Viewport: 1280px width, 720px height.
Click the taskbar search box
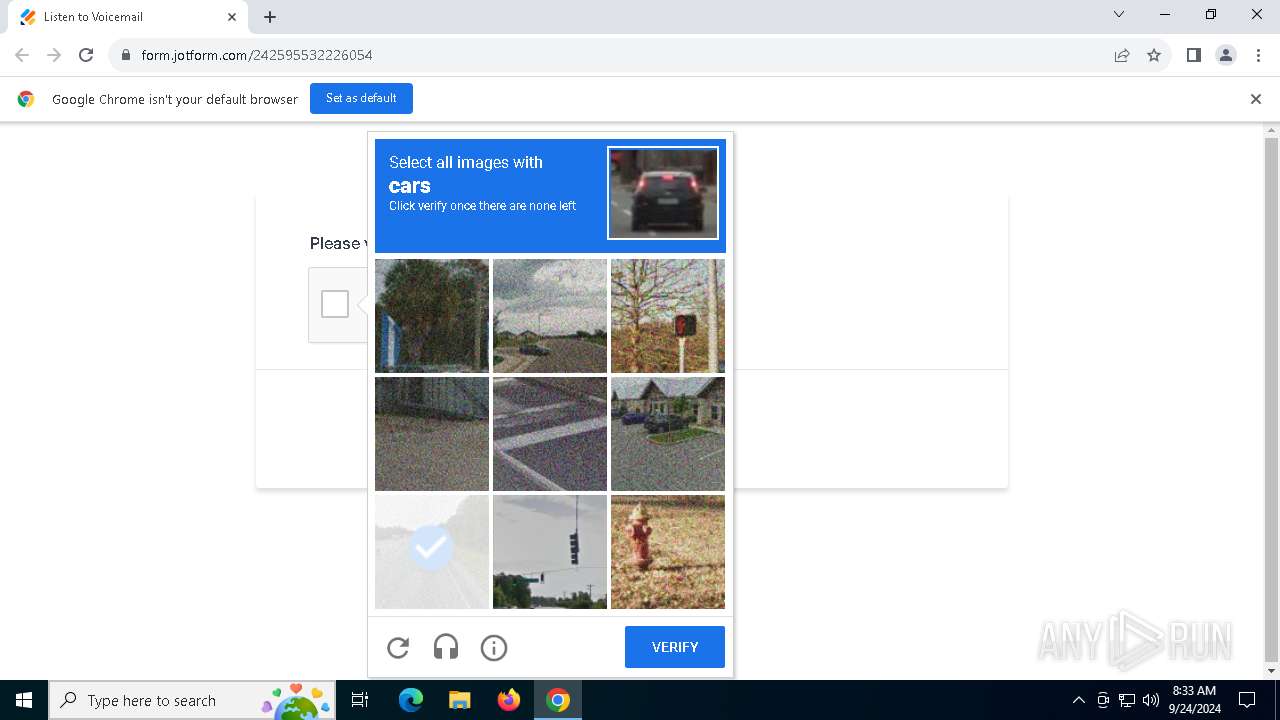pos(192,700)
